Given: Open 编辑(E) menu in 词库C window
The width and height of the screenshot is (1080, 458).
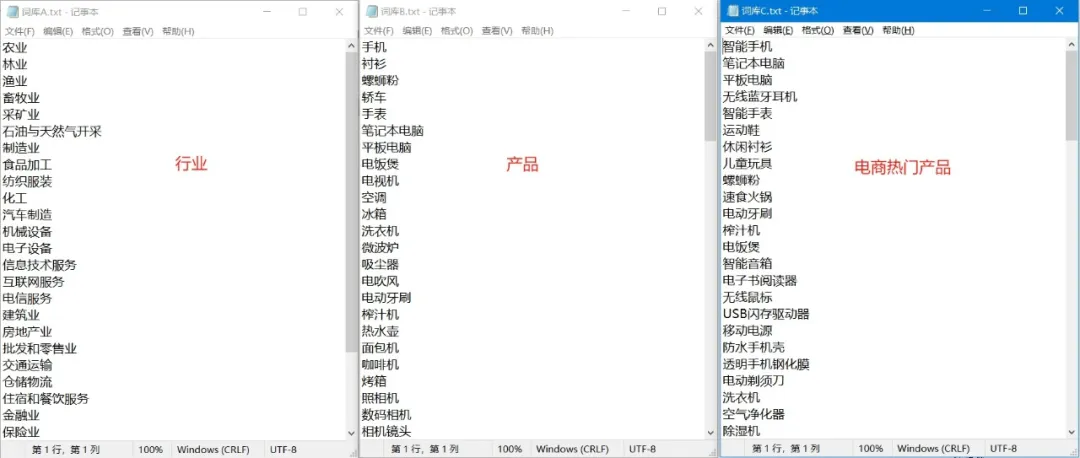Looking at the screenshot, I should pos(778,30).
